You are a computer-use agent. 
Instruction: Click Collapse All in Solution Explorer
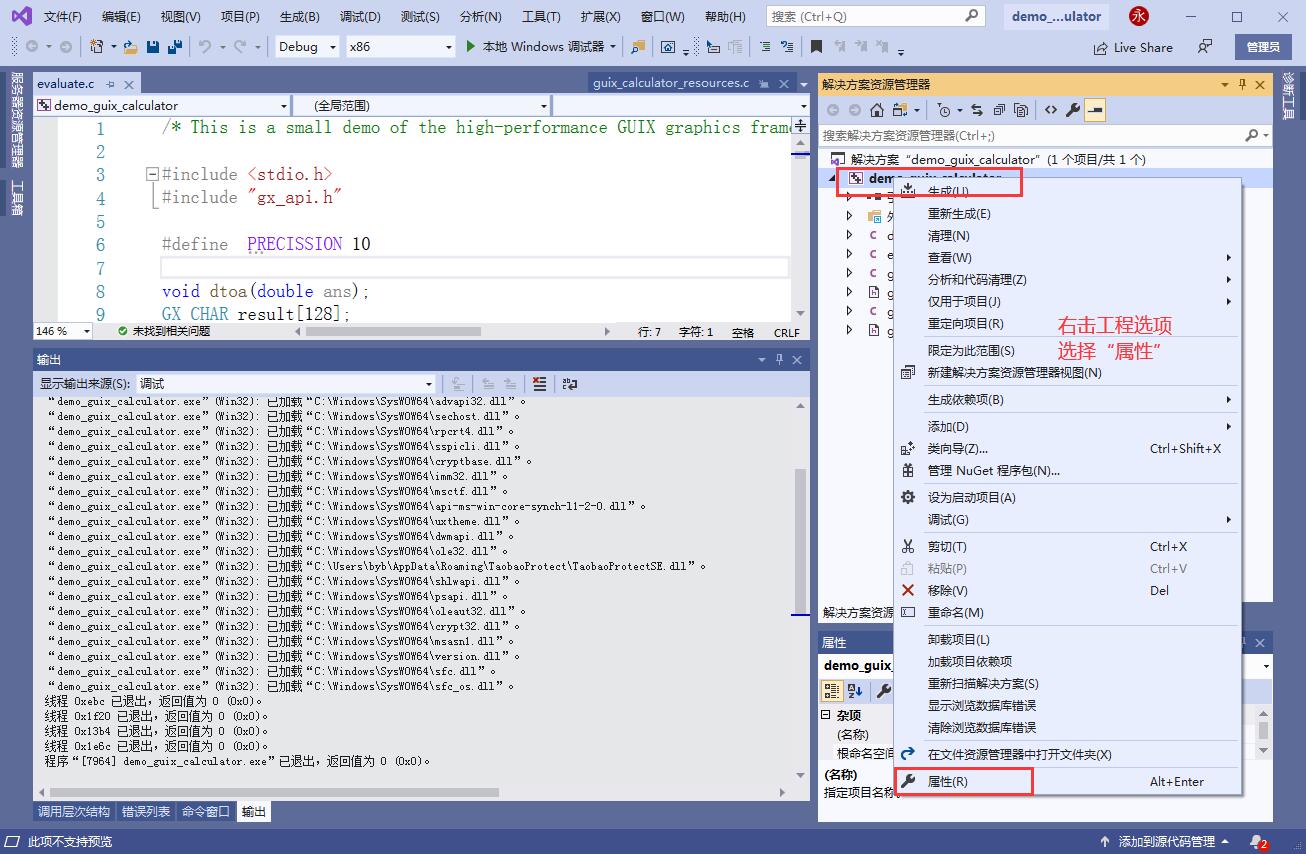click(x=999, y=110)
